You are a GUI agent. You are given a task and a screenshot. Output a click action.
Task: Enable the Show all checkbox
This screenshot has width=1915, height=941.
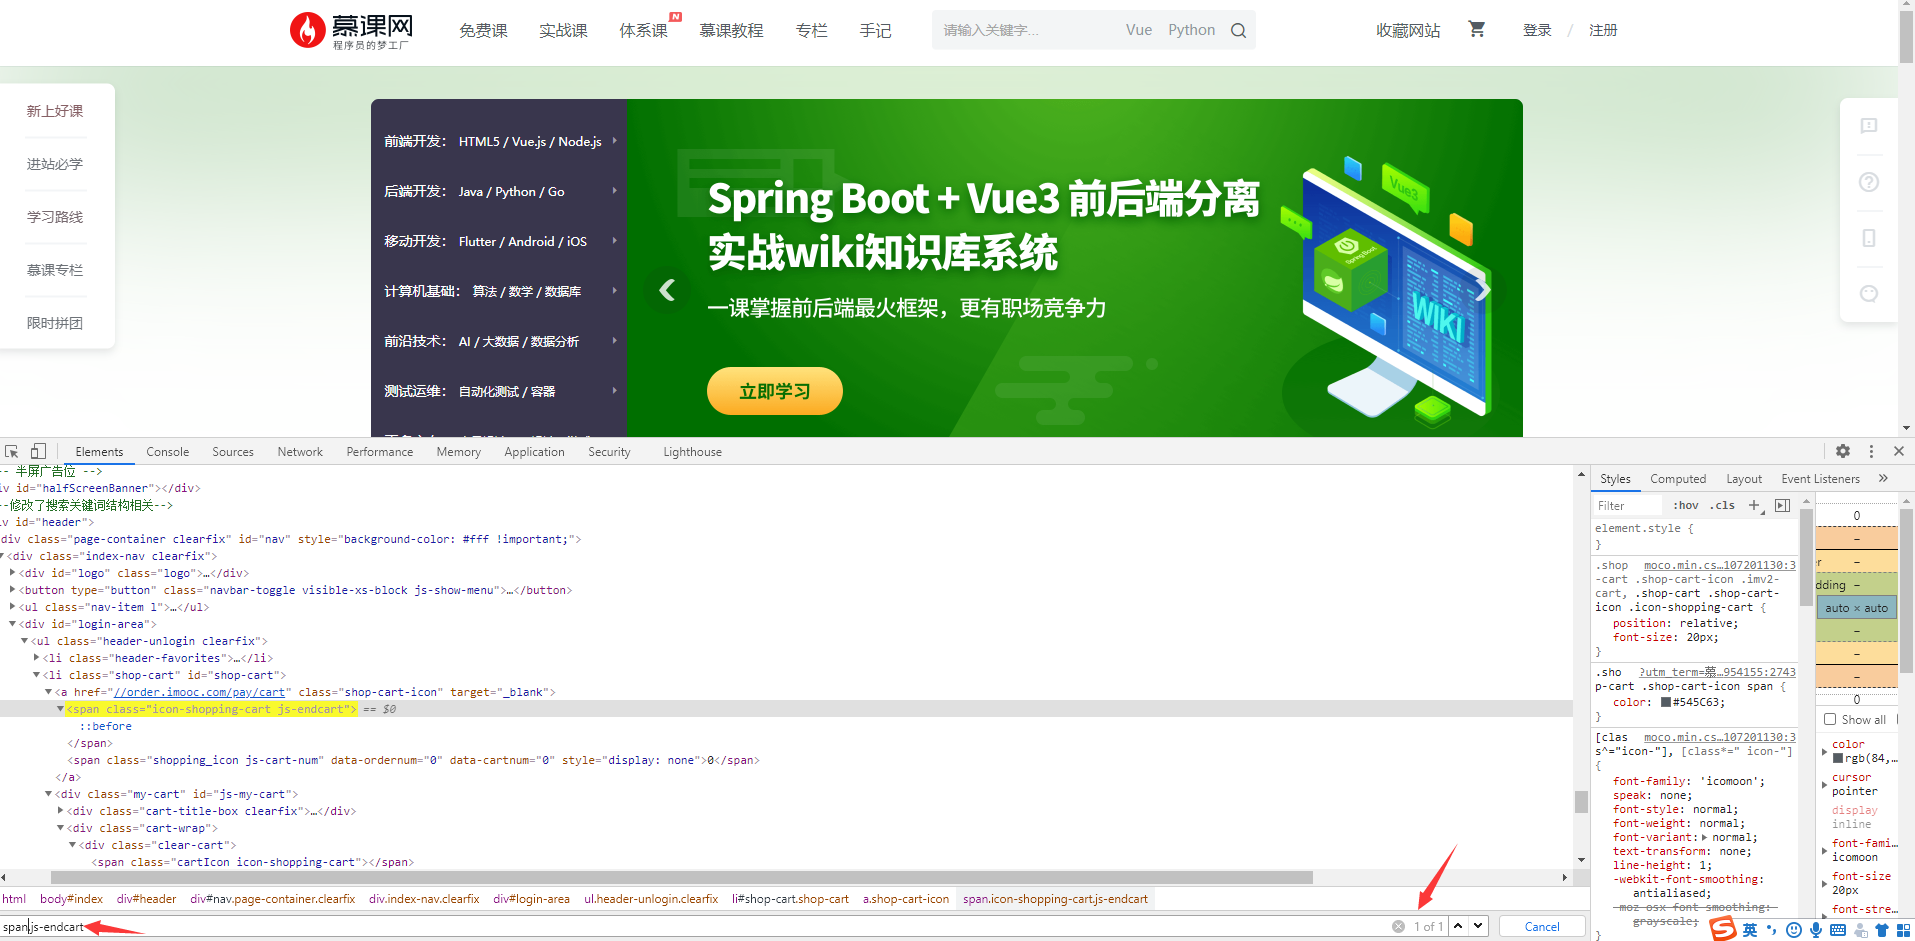click(1830, 719)
